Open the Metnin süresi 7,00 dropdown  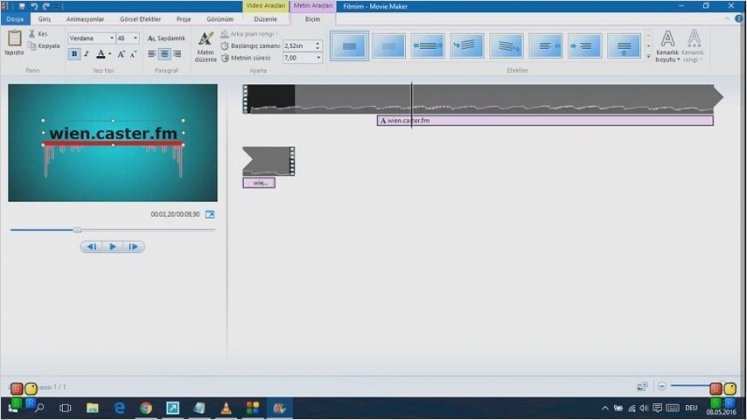[x=318, y=58]
